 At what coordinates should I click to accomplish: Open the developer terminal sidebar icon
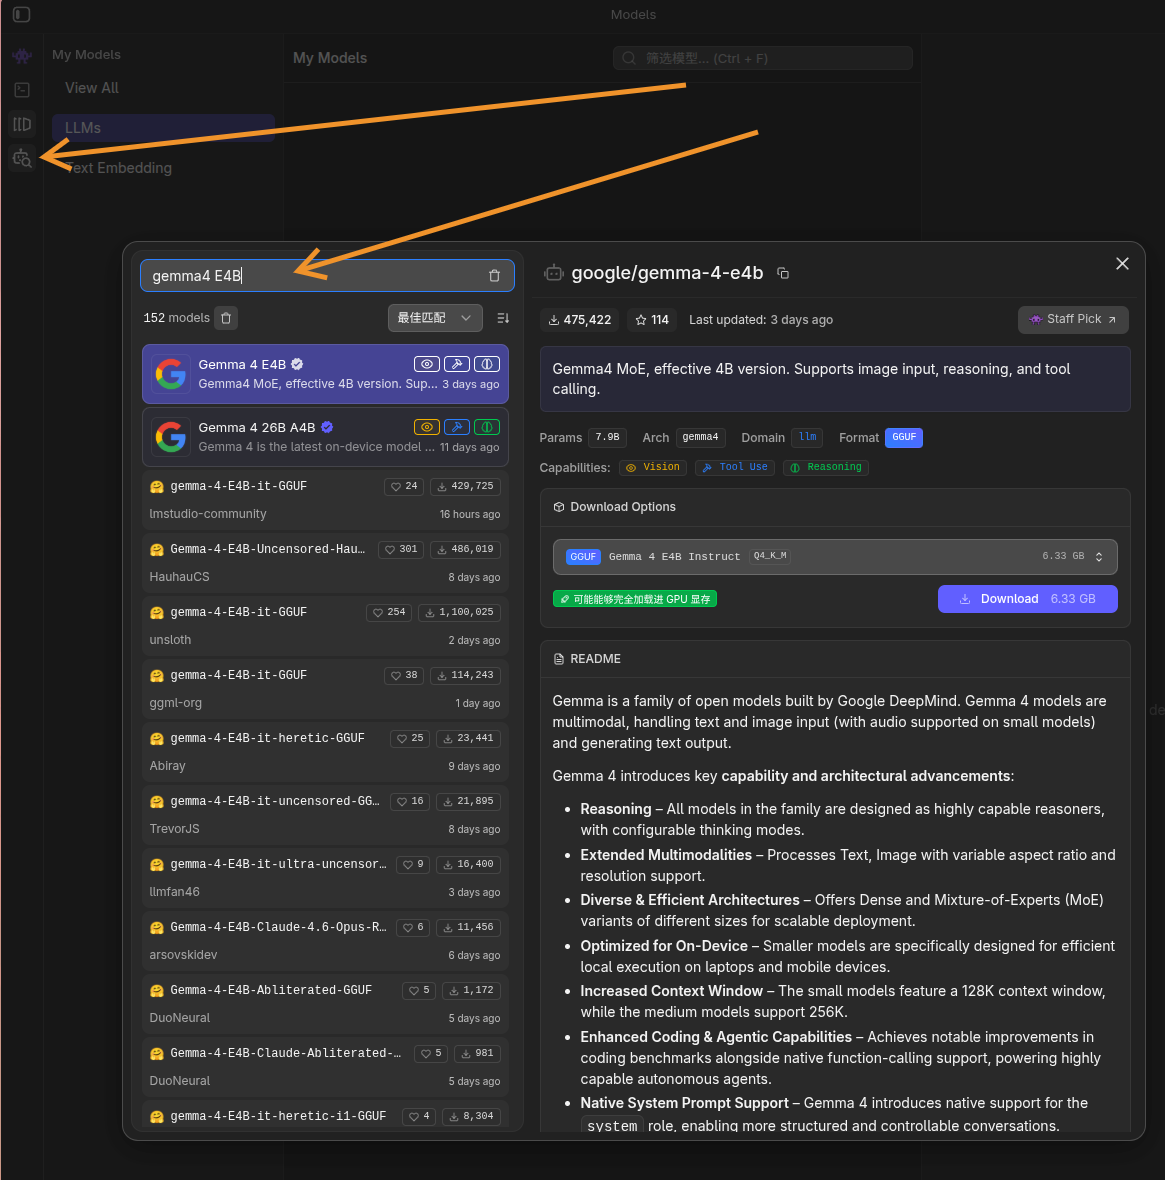click(22, 90)
